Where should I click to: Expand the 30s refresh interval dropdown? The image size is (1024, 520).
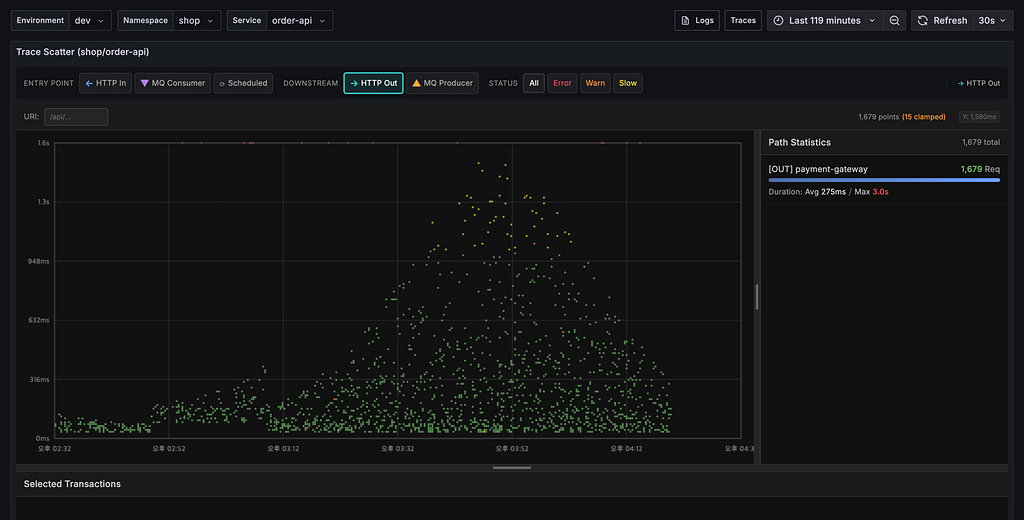pos(993,20)
